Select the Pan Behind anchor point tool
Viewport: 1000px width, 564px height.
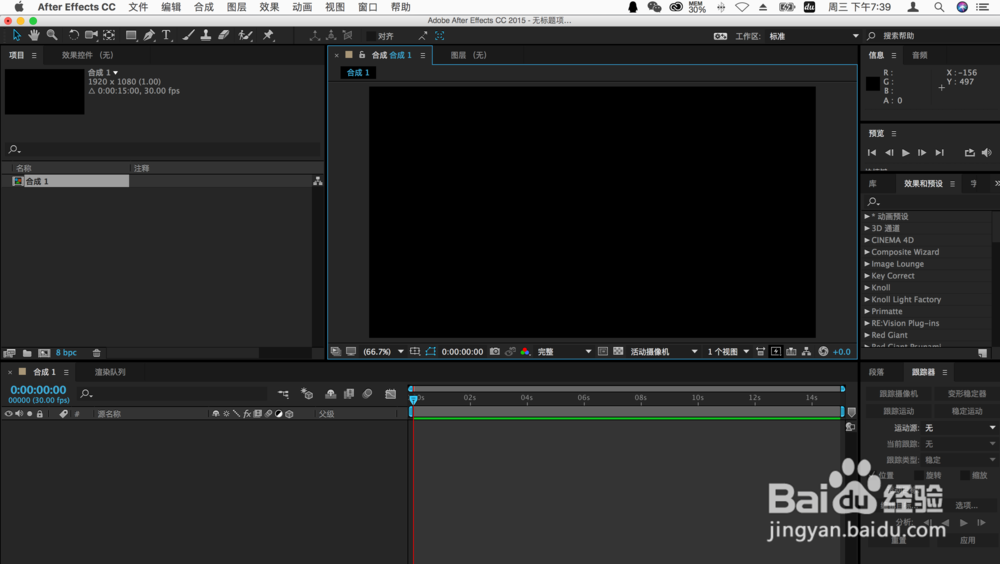click(x=109, y=35)
